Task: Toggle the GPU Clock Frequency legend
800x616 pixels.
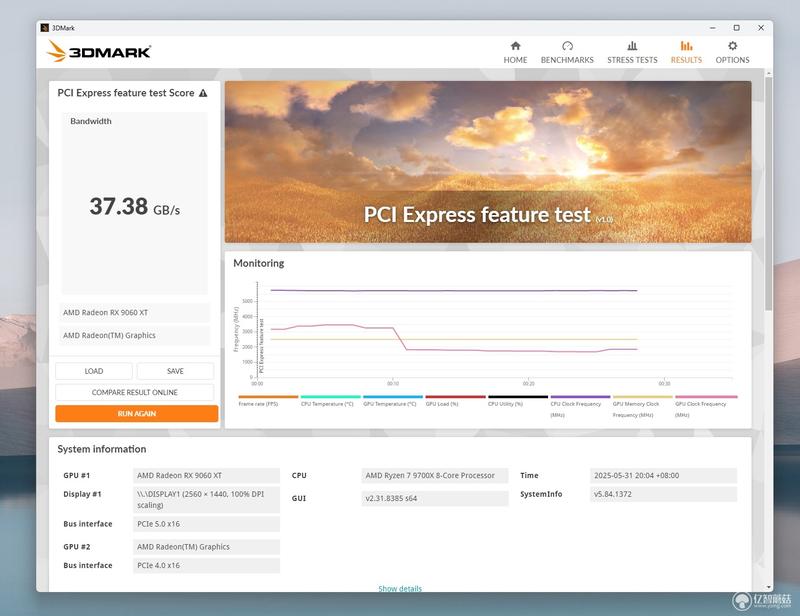Action: 706,406
